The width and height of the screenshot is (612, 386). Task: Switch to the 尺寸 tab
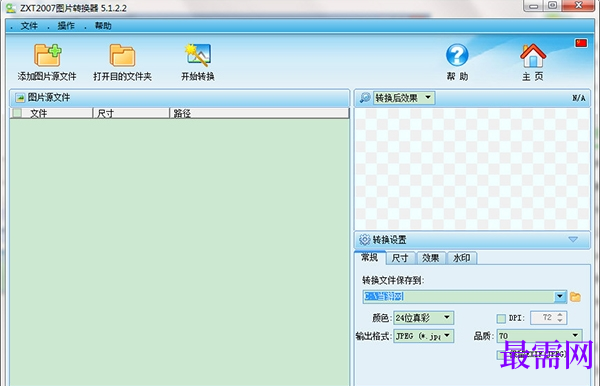pyautogui.click(x=400, y=258)
